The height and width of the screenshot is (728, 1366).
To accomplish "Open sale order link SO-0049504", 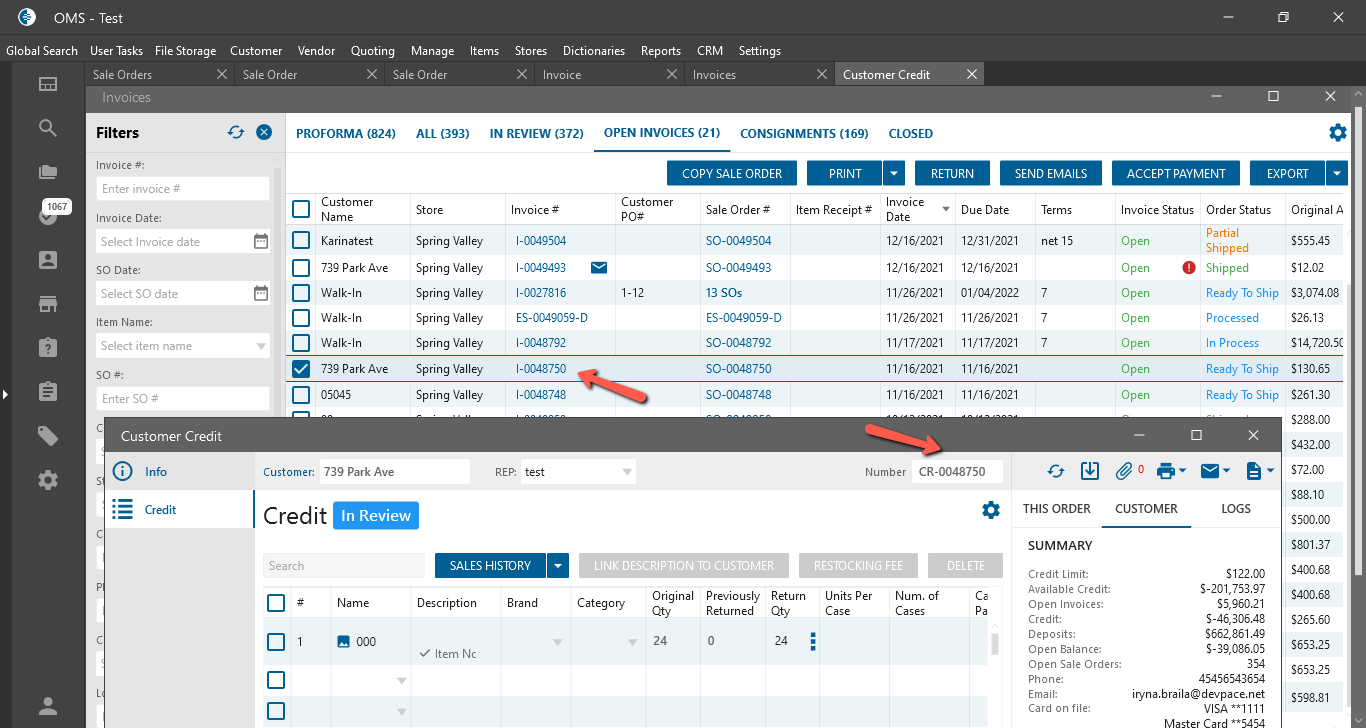I will (x=738, y=241).
